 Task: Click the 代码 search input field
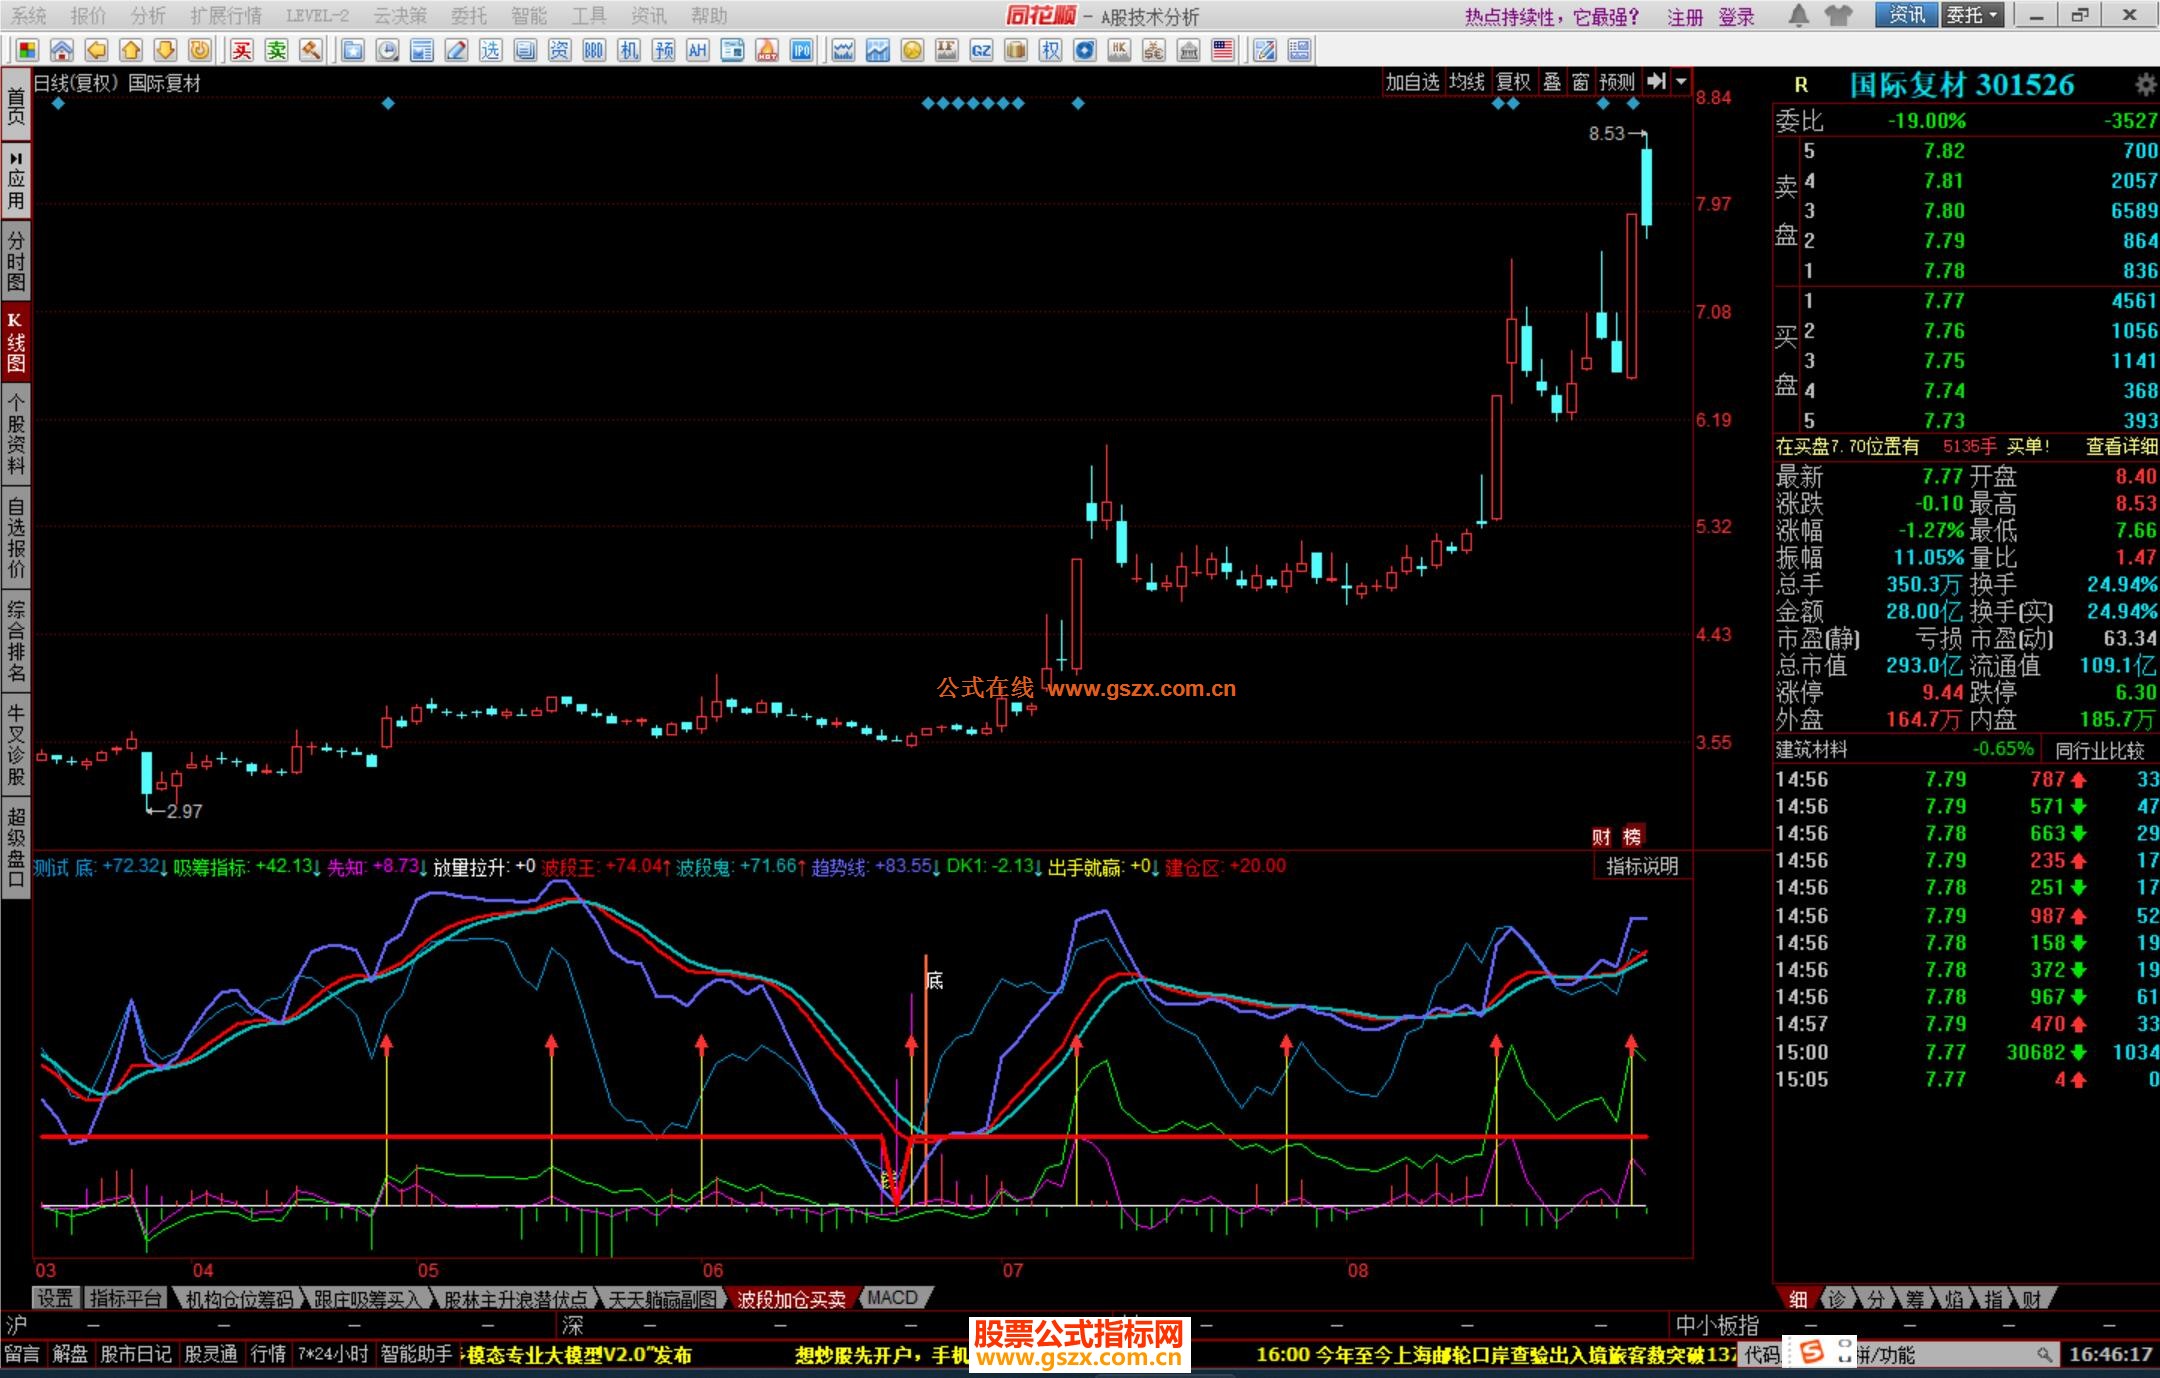pyautogui.click(x=1930, y=1355)
